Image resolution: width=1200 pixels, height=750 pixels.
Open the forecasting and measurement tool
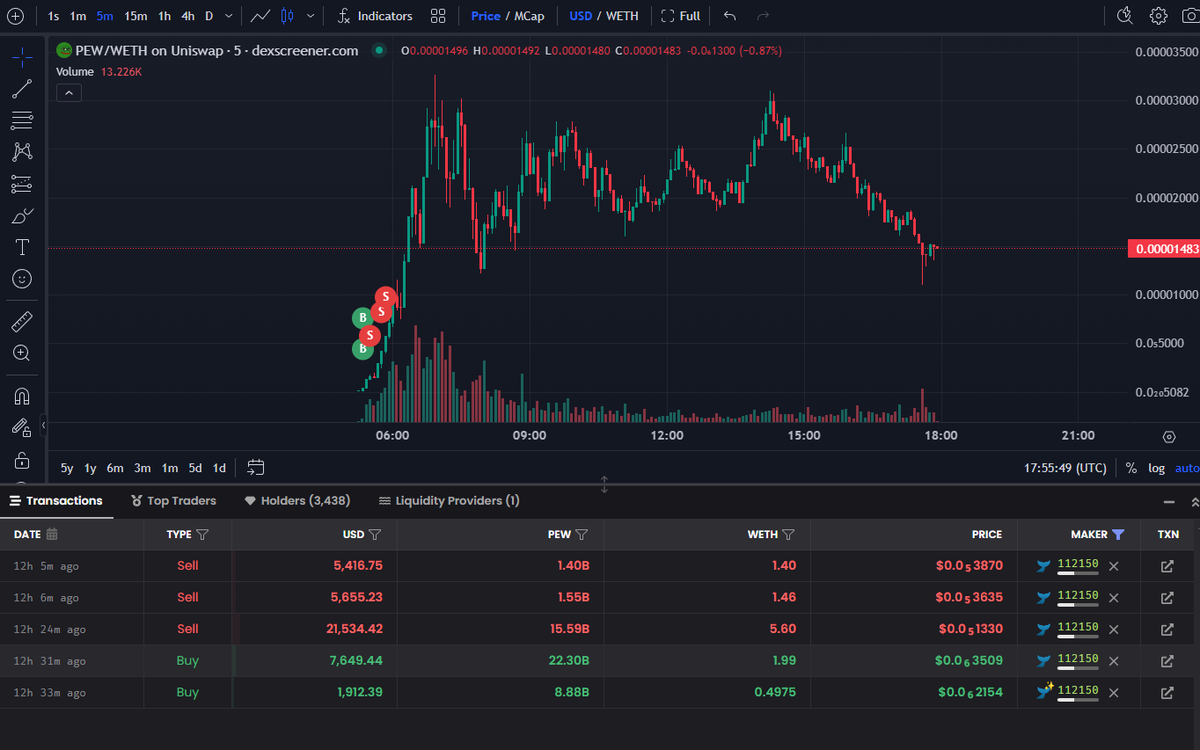[x=21, y=184]
